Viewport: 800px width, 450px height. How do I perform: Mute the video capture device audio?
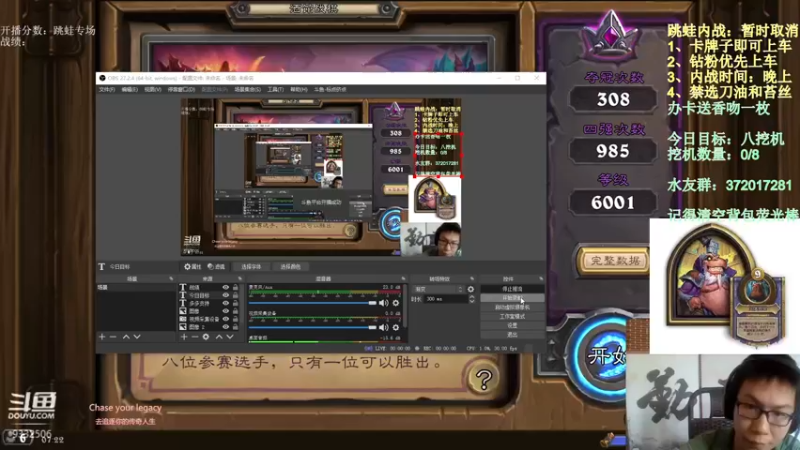tap(383, 328)
